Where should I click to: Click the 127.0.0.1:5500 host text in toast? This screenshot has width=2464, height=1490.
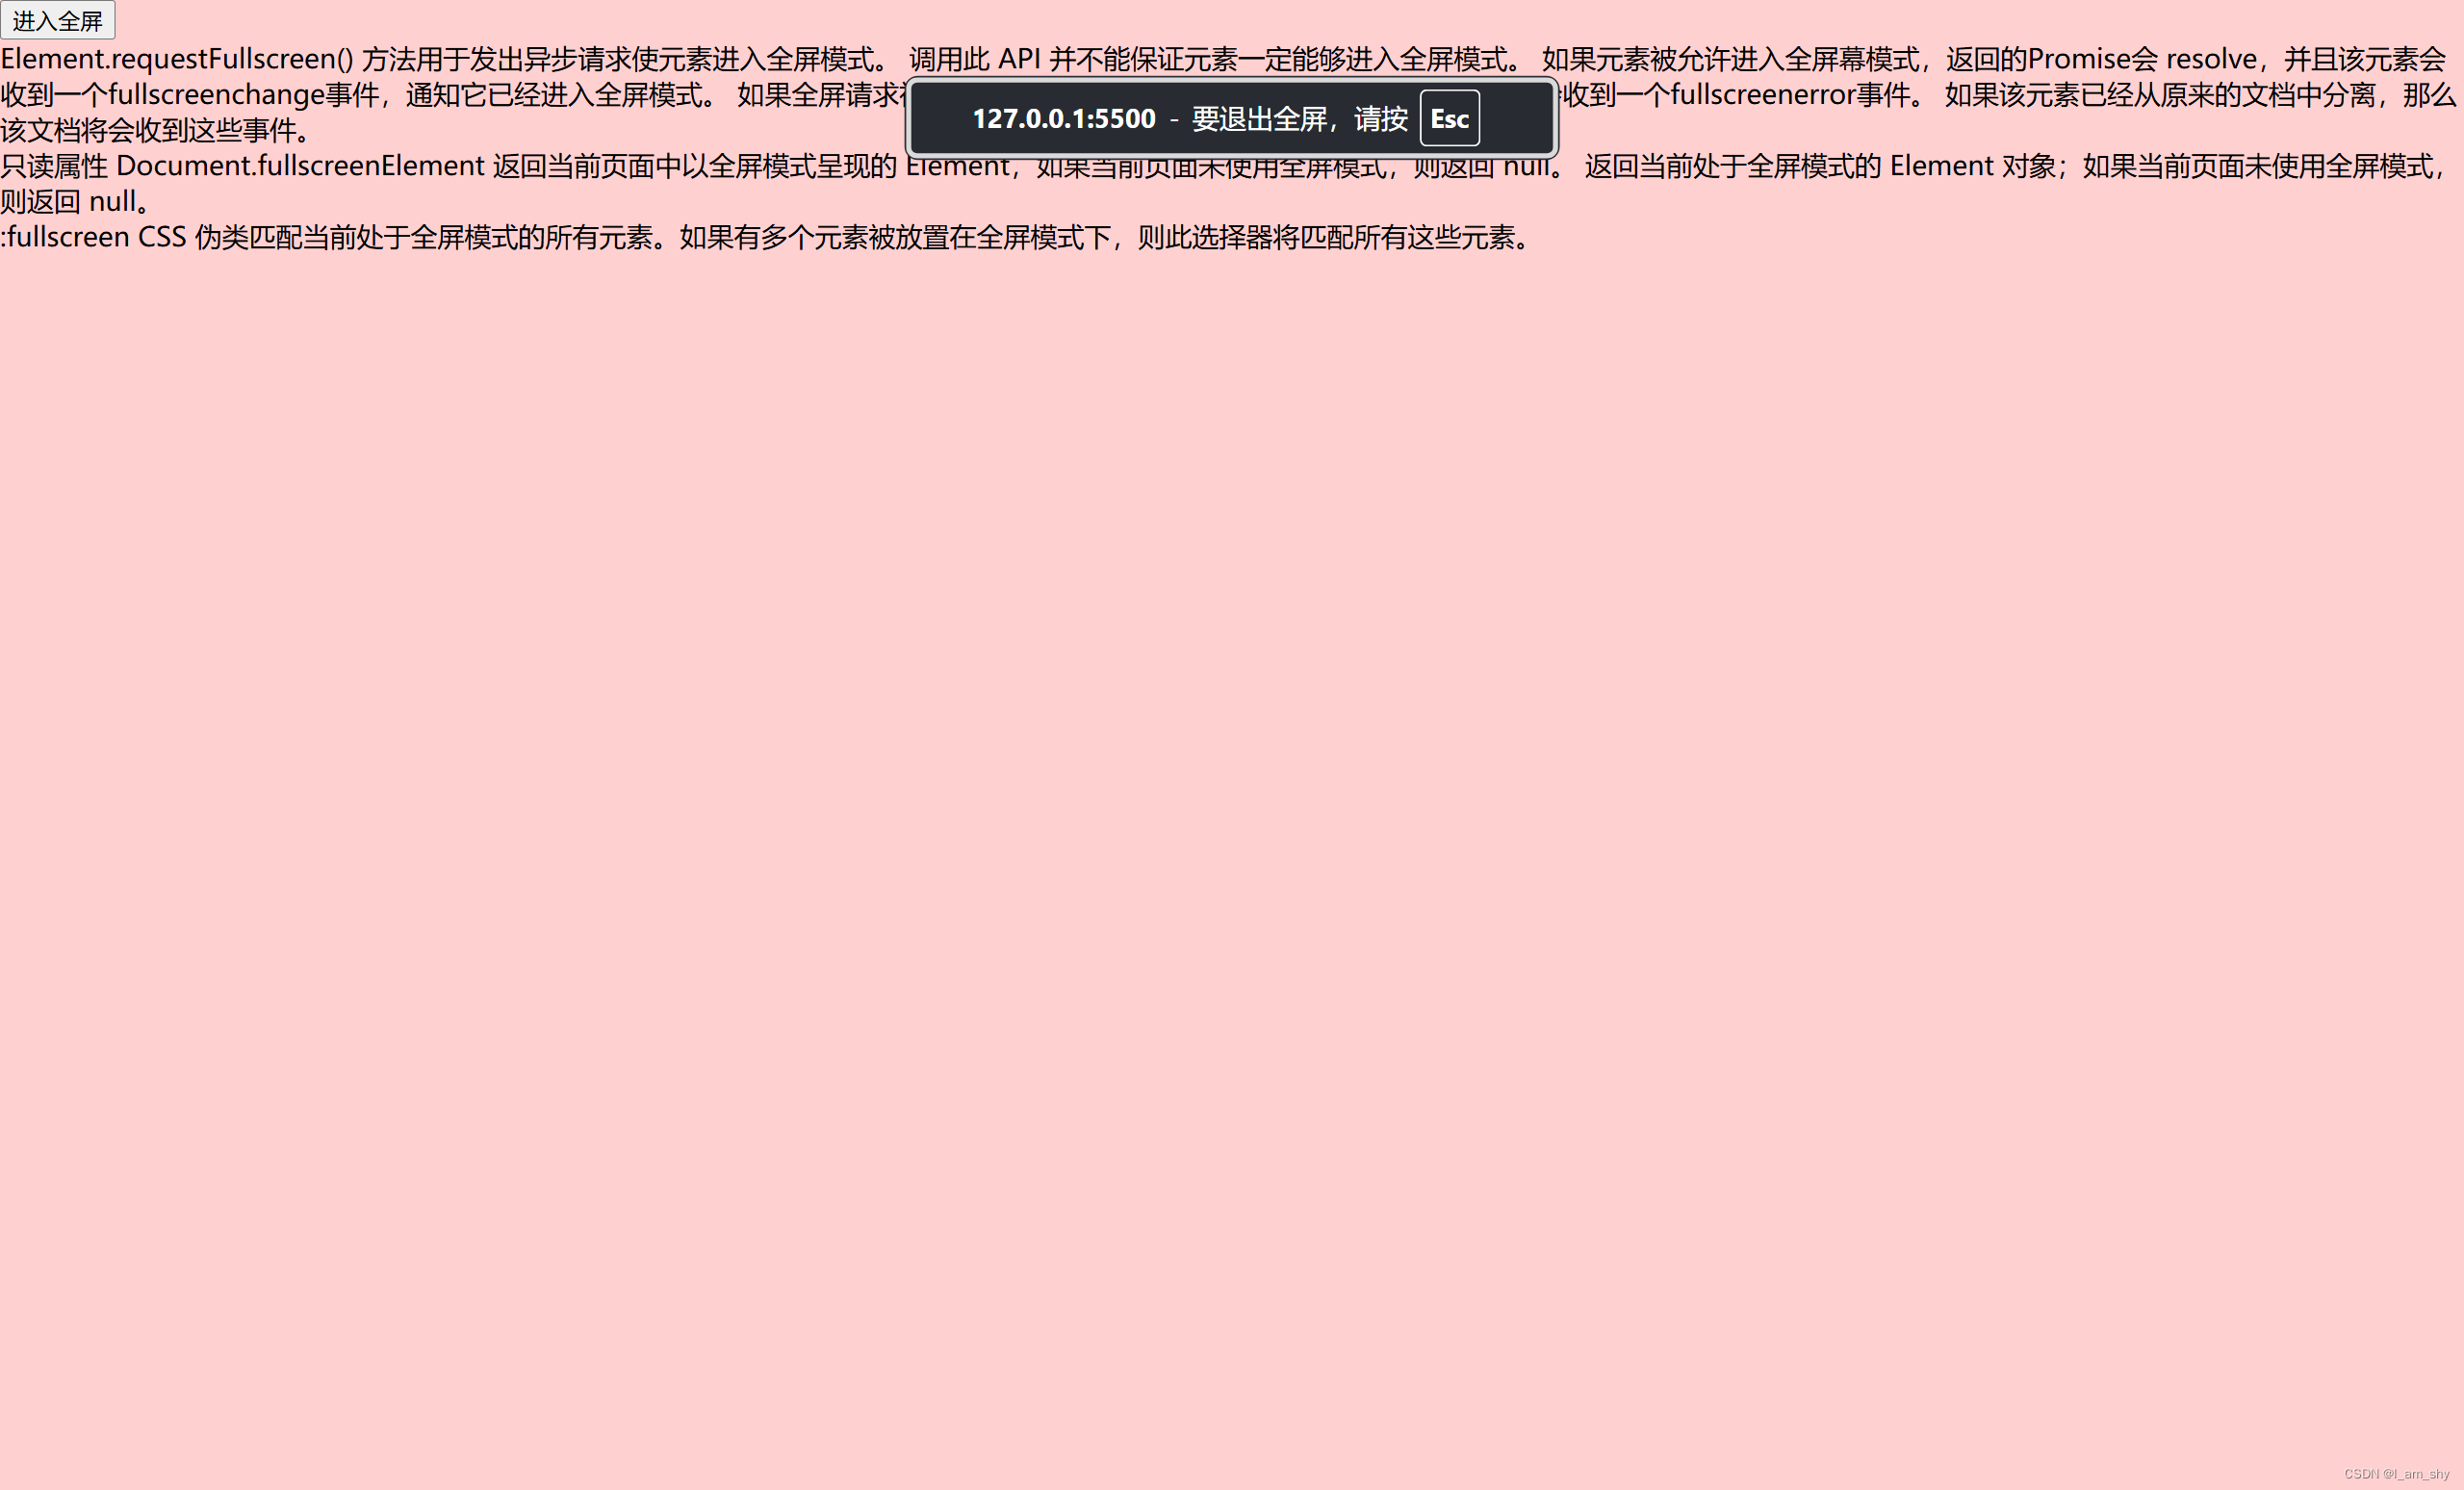[x=1063, y=119]
